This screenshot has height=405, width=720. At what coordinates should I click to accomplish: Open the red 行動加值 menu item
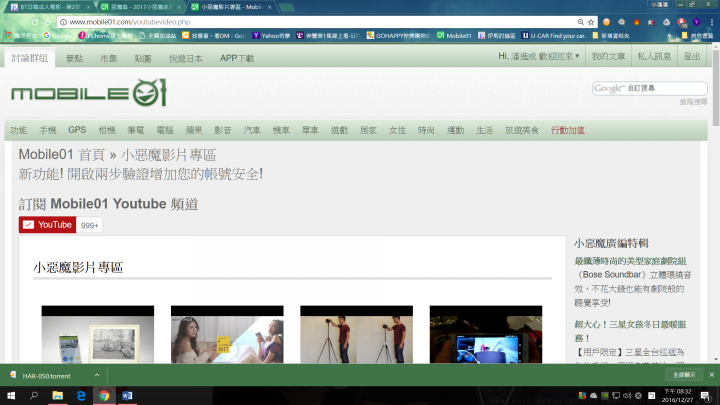pos(568,130)
